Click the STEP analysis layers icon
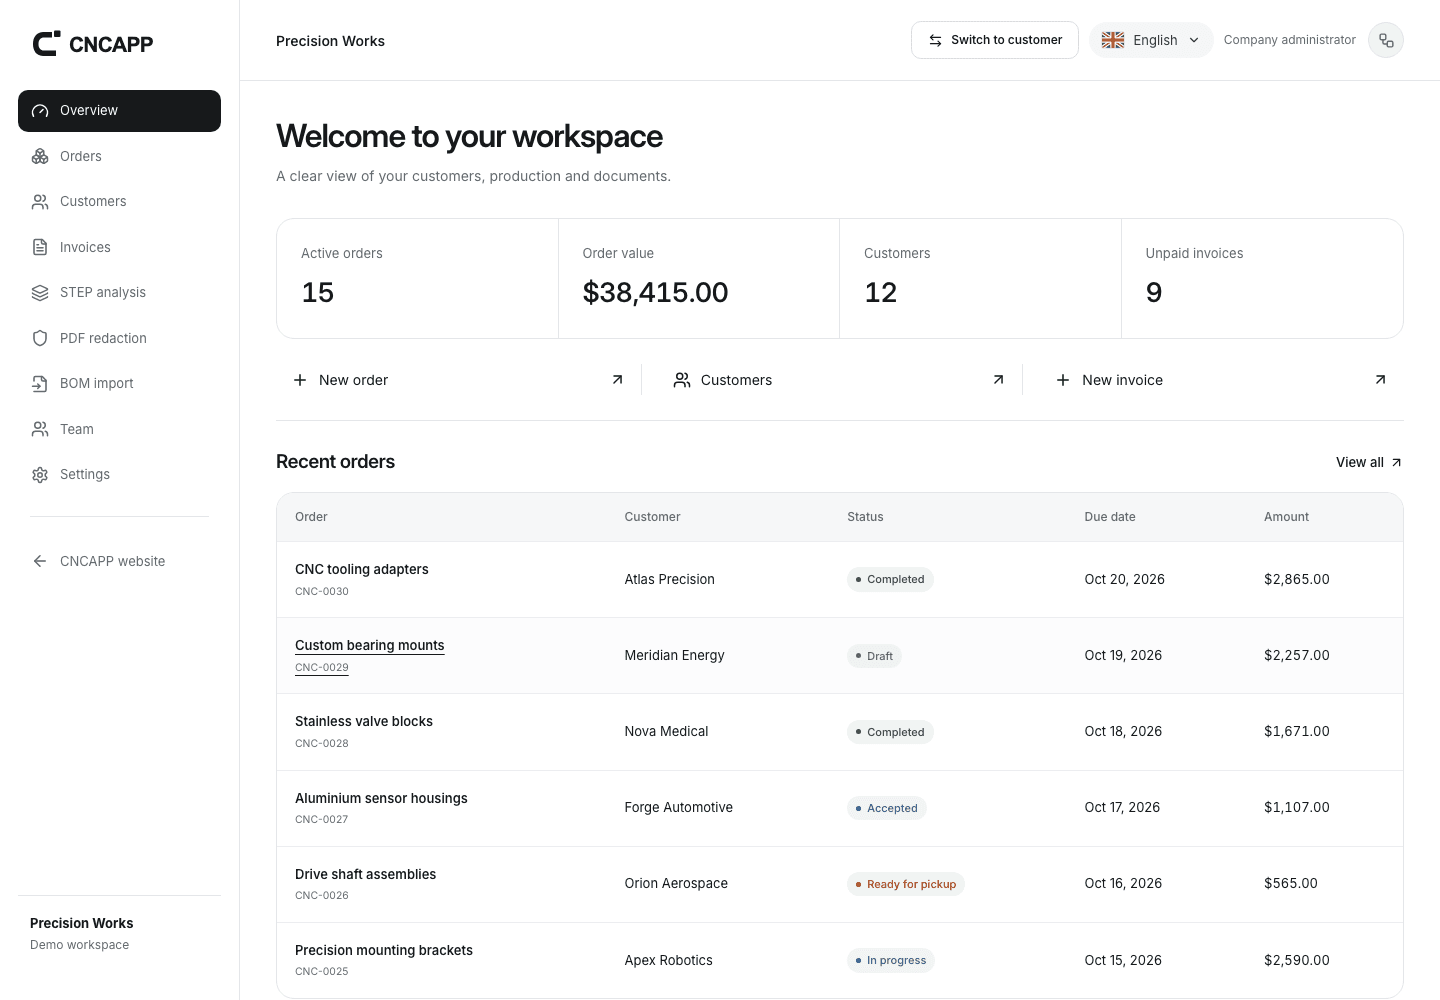 click(x=40, y=293)
